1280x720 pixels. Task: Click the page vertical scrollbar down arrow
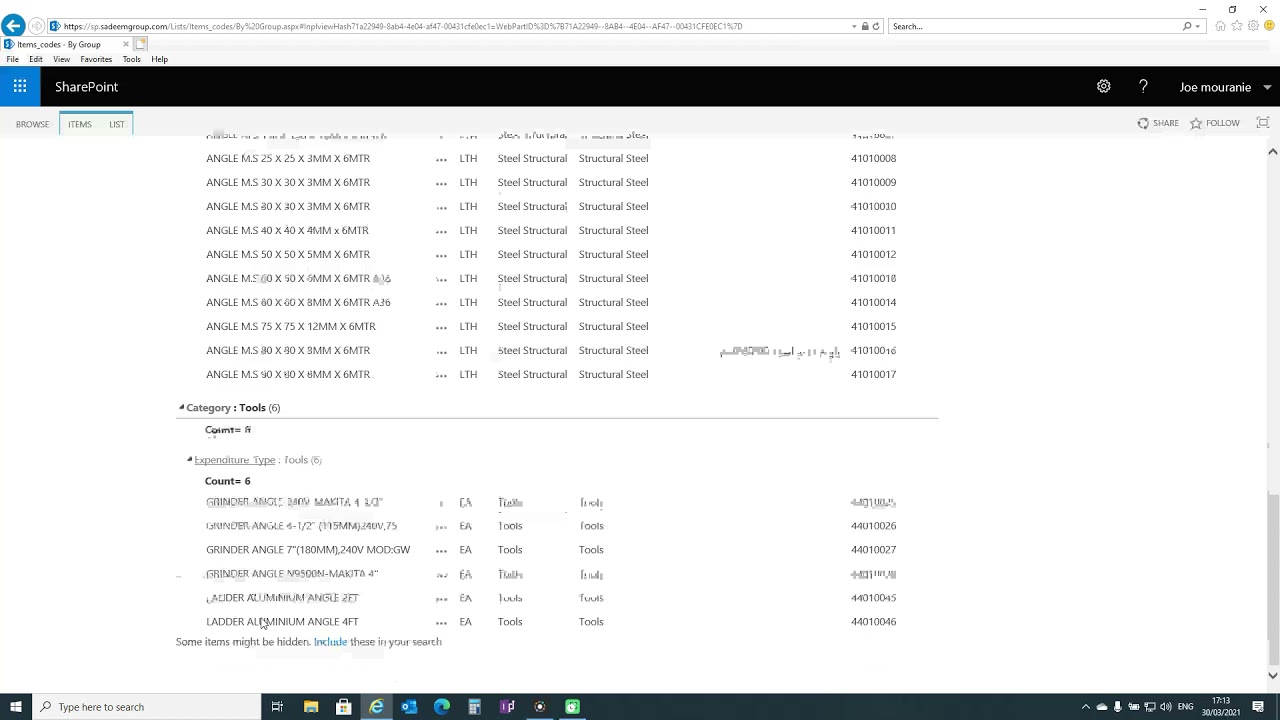click(x=1272, y=676)
